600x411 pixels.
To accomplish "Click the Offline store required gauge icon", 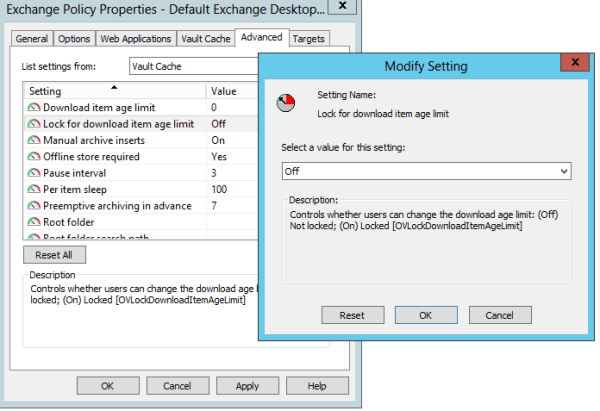I will 33,157.
